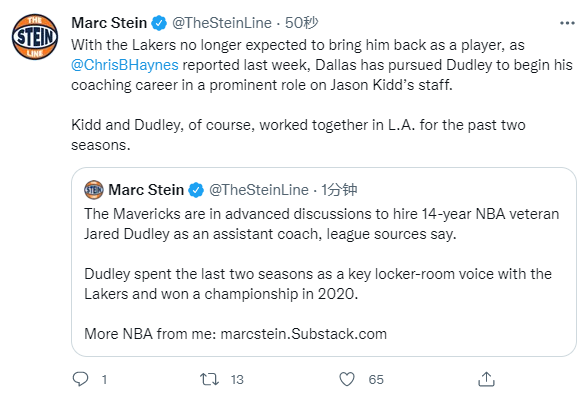The width and height of the screenshot is (581, 397).
Task: Click the small avatar in quoted tweet
Action: 94,190
